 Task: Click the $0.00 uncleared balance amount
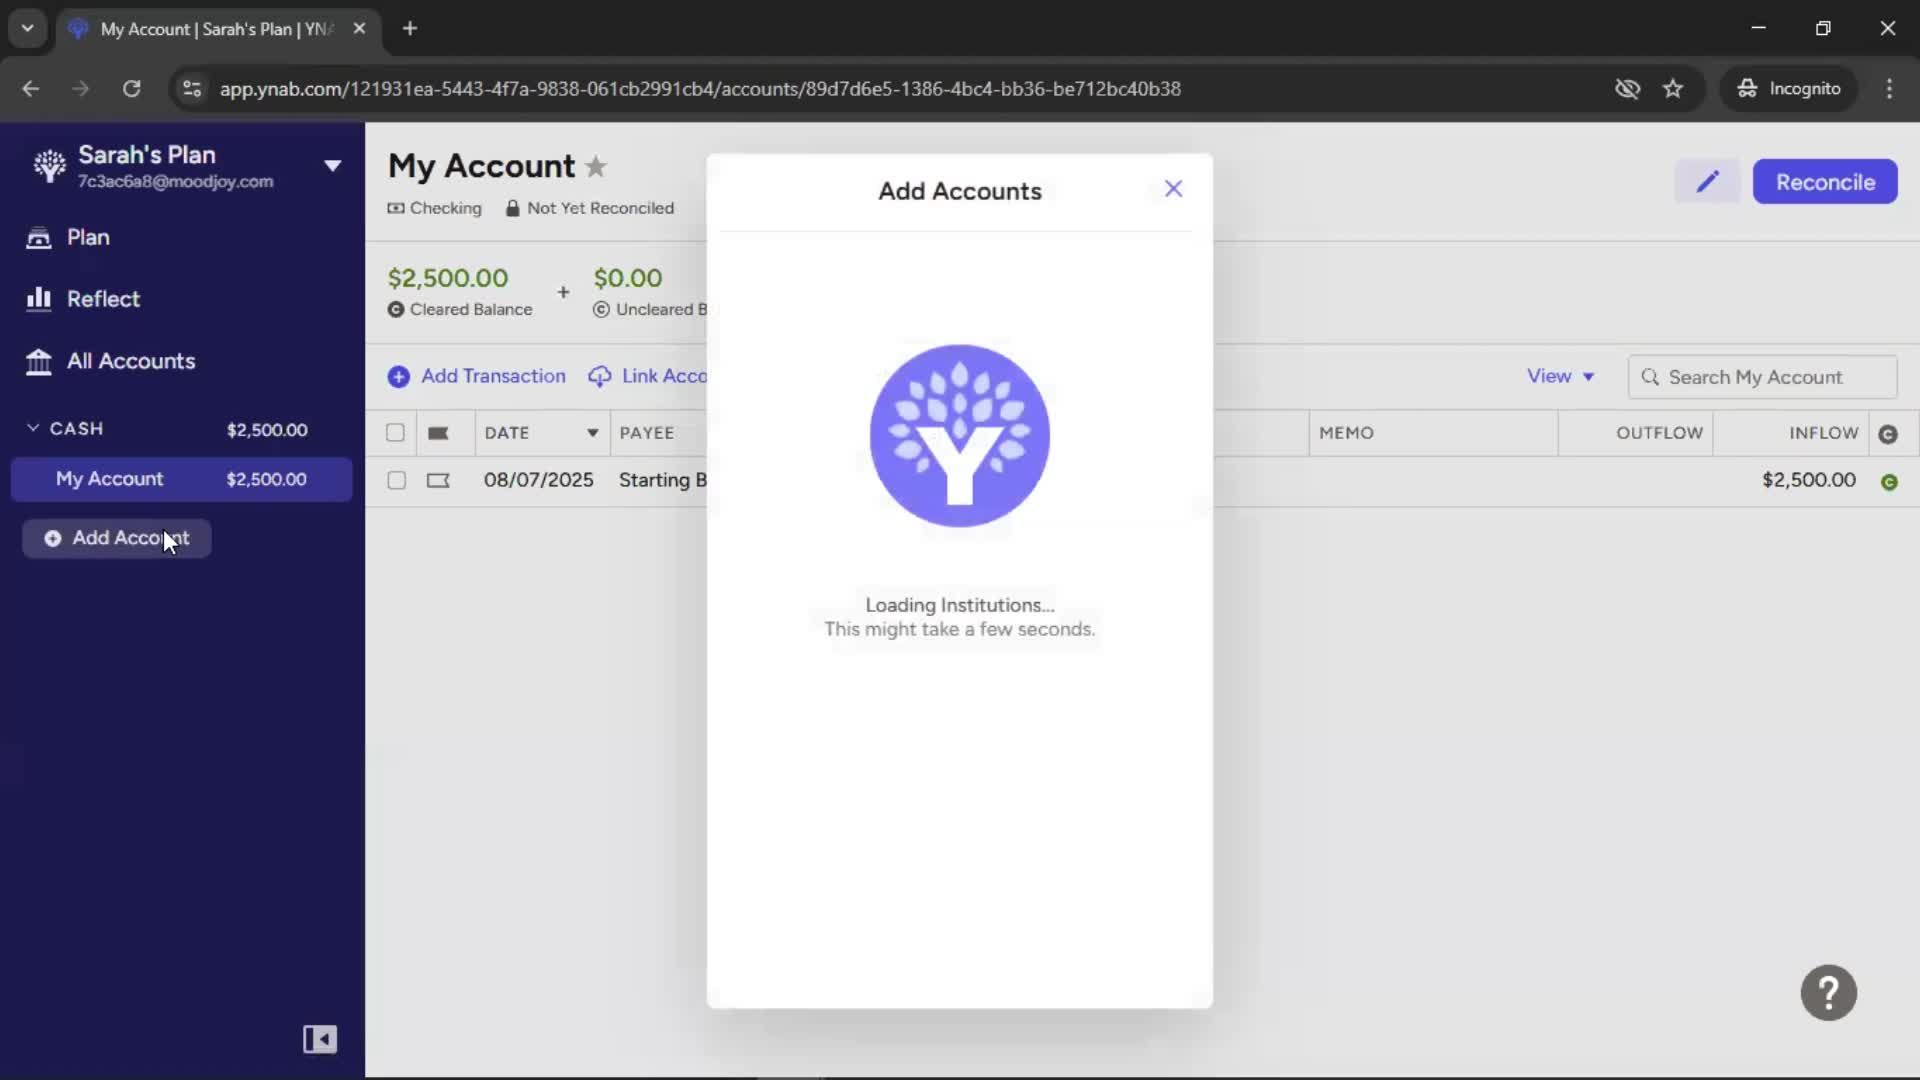(x=628, y=278)
